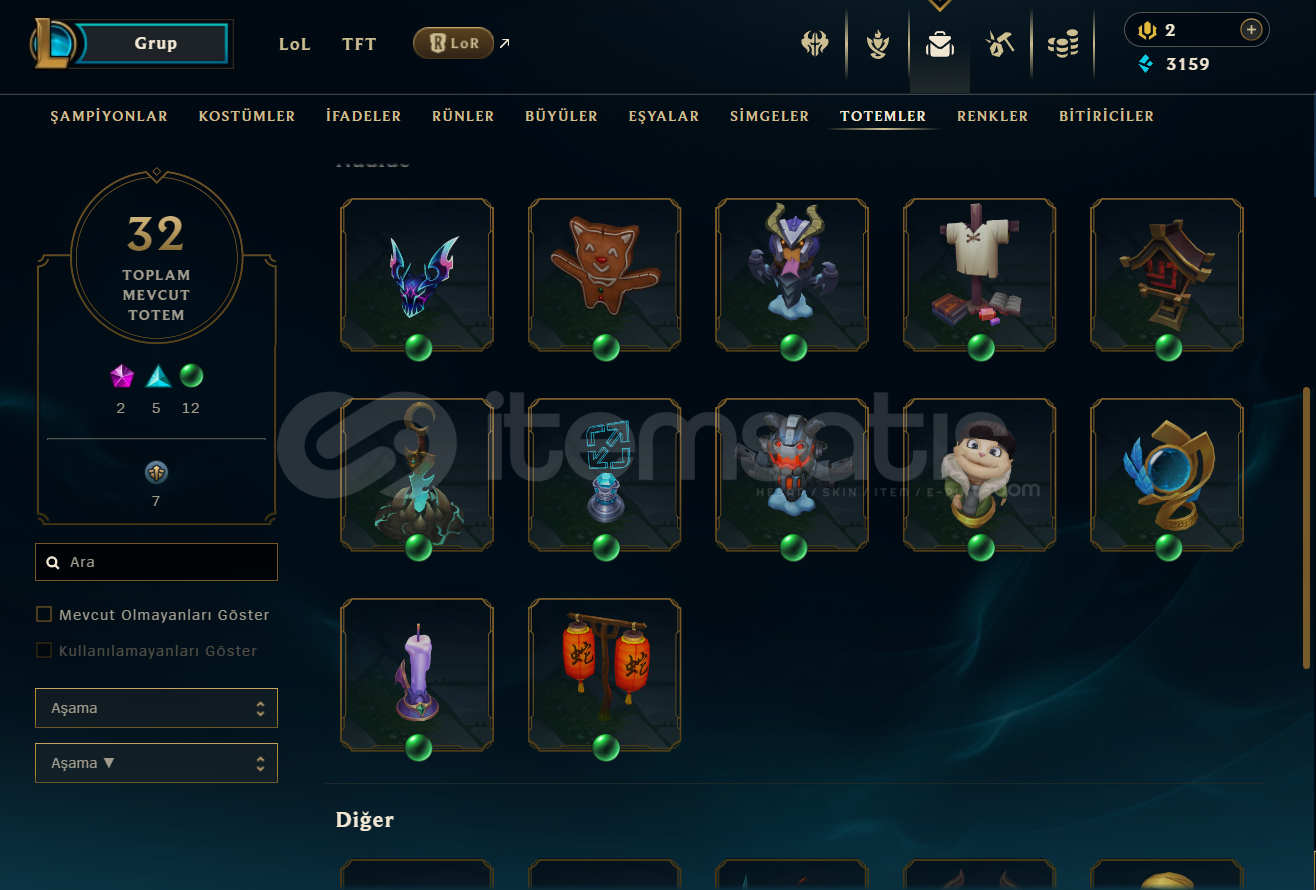Screen dimensions: 1316x890
Task: Click the League client logo icon
Action: [50, 43]
